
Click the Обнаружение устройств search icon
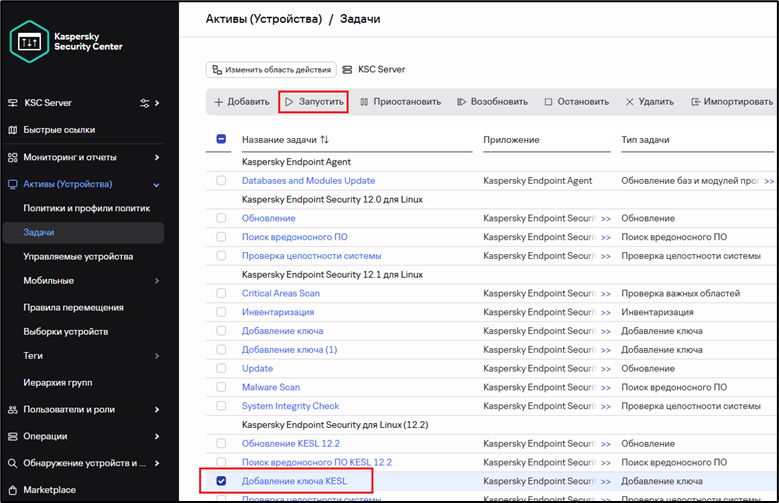13,463
